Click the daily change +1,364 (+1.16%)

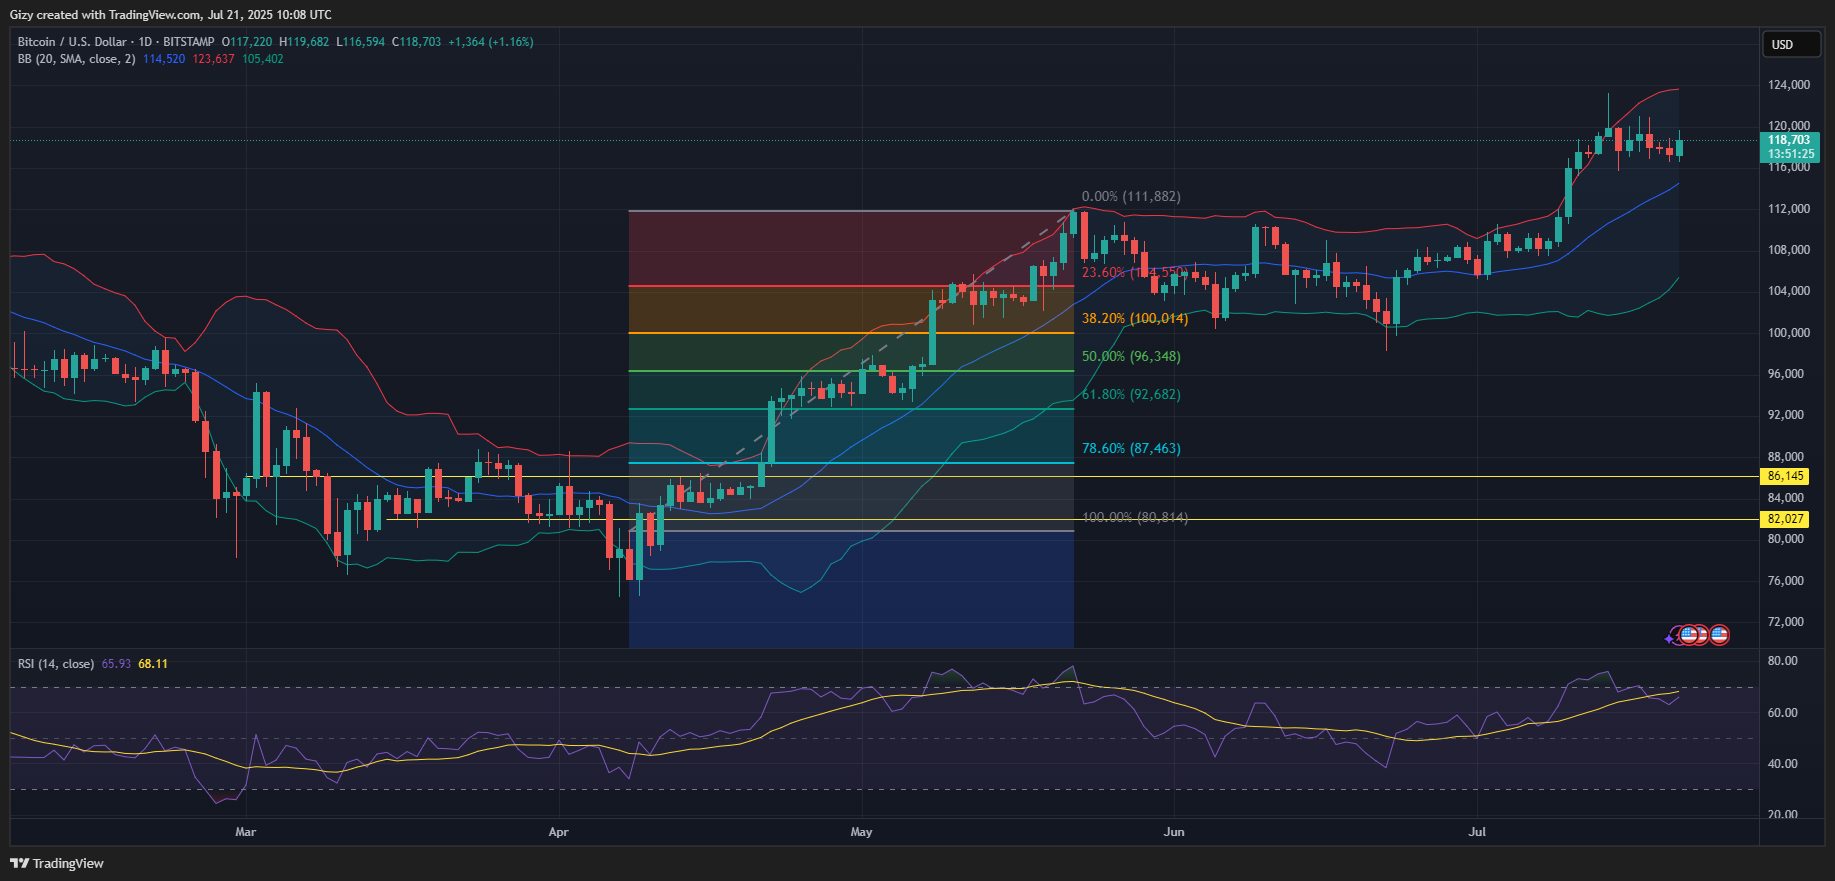491,42
